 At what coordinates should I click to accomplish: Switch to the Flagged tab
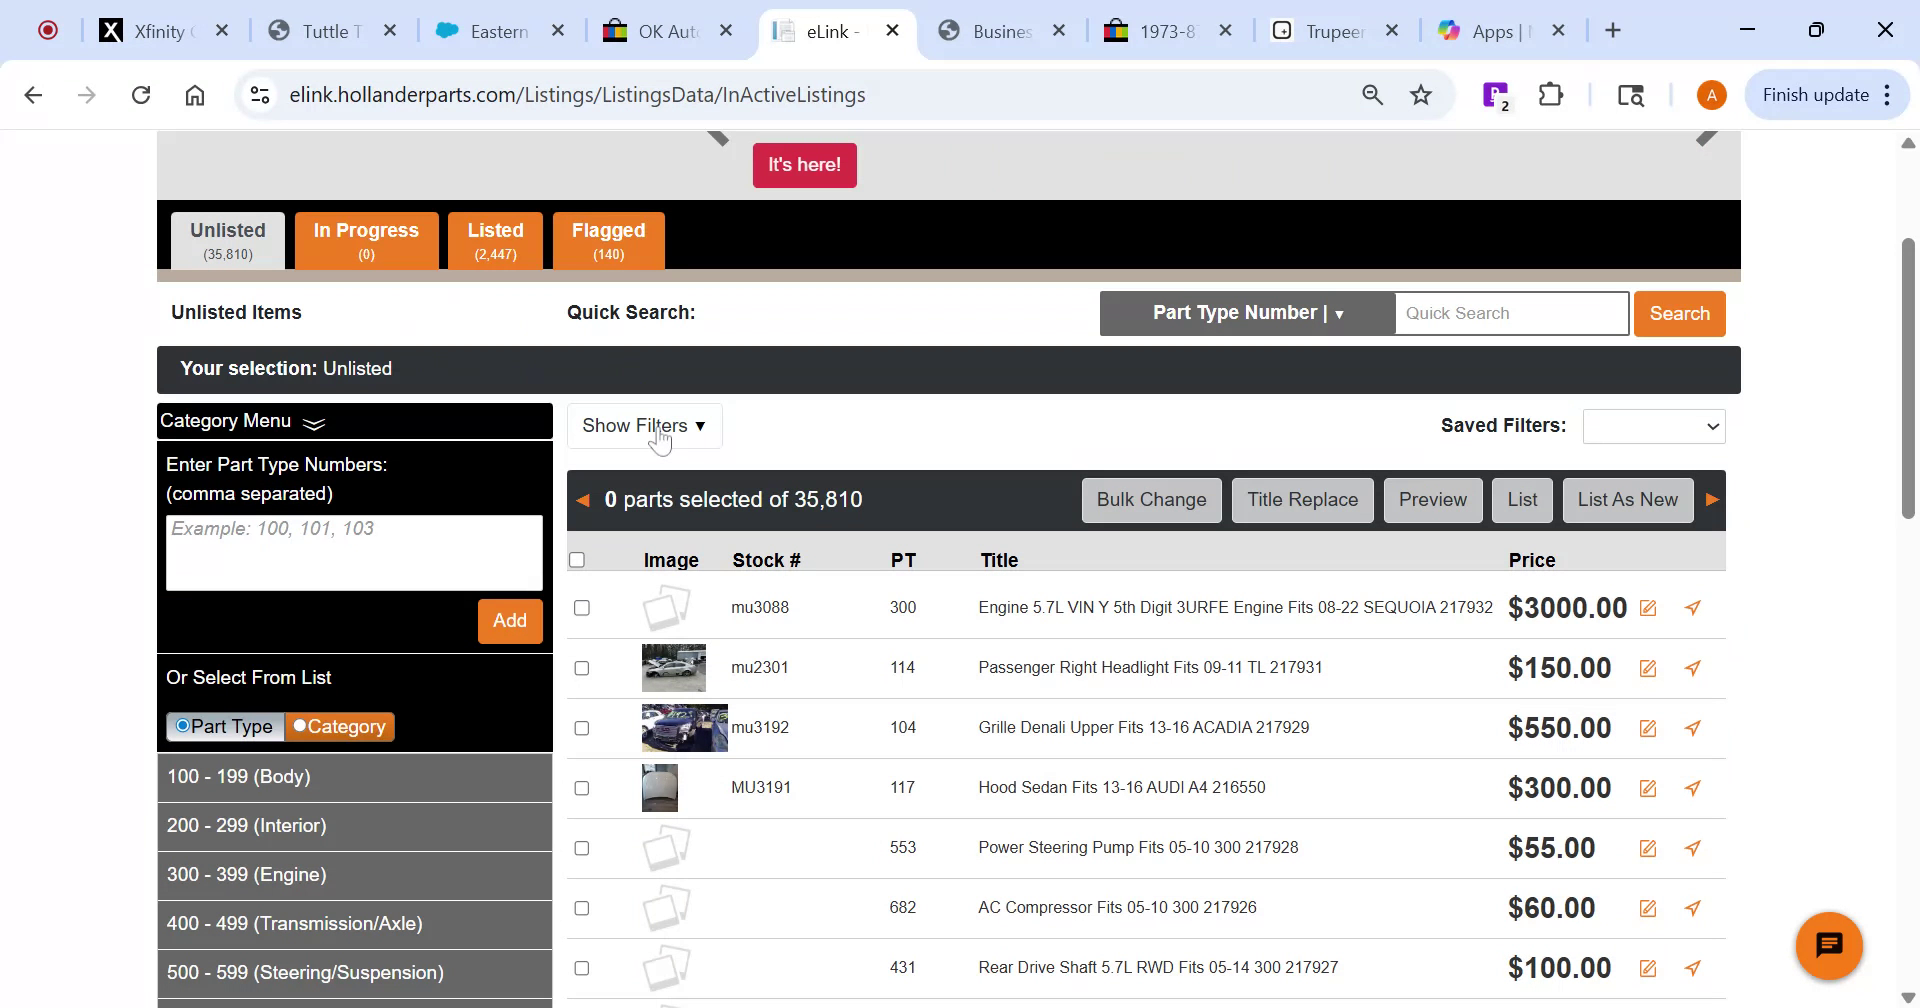coord(608,239)
